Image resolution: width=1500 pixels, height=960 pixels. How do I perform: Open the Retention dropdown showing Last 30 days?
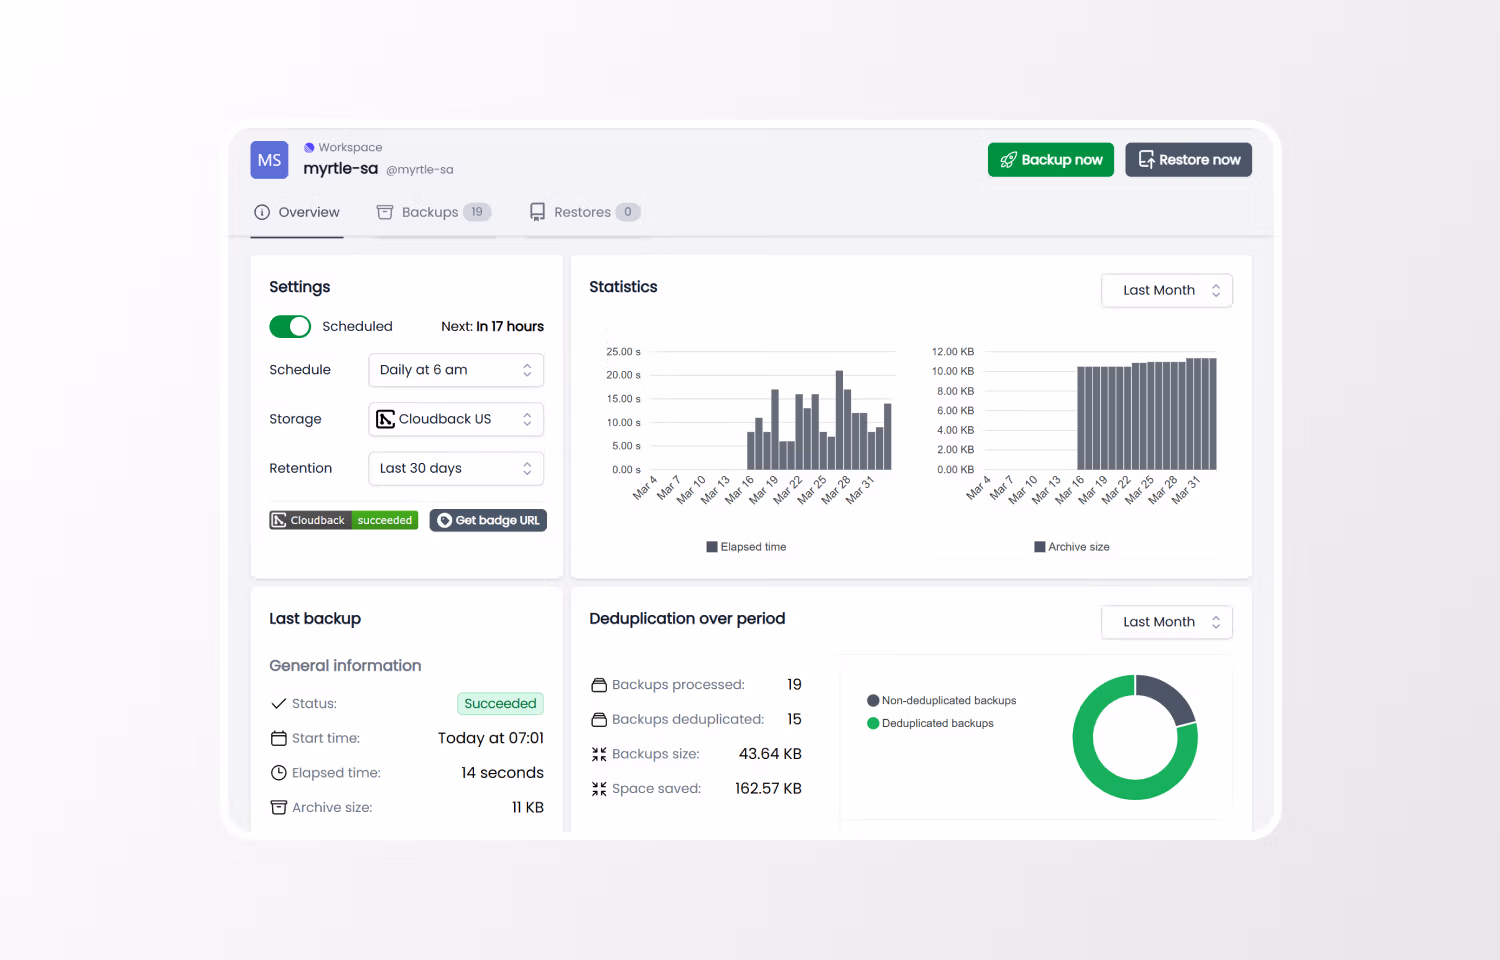coord(456,468)
